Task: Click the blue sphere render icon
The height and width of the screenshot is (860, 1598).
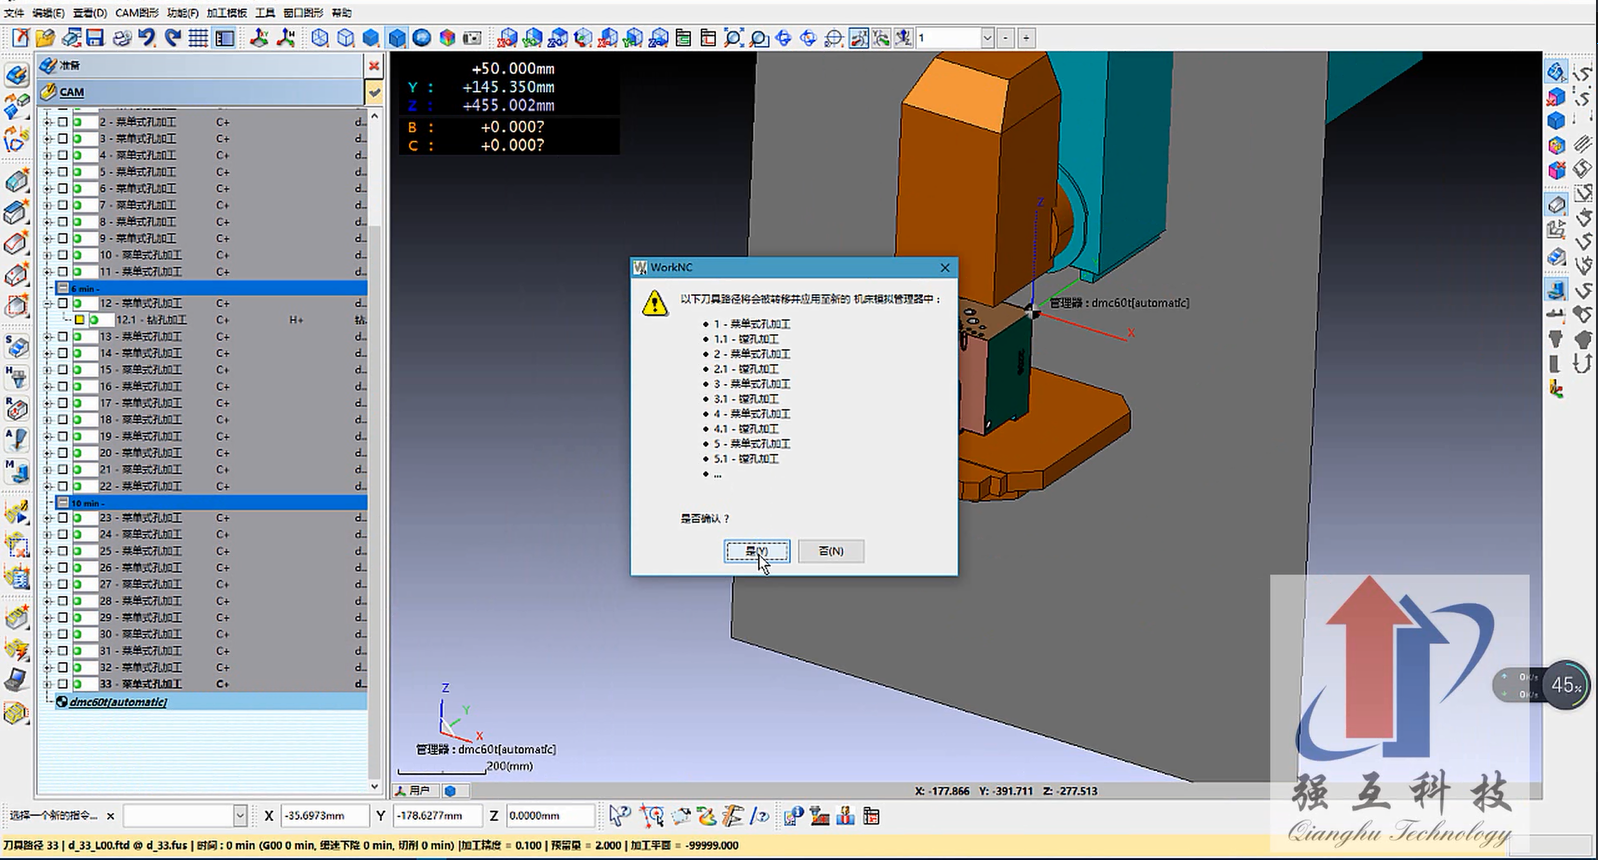Action: pyautogui.click(x=422, y=38)
